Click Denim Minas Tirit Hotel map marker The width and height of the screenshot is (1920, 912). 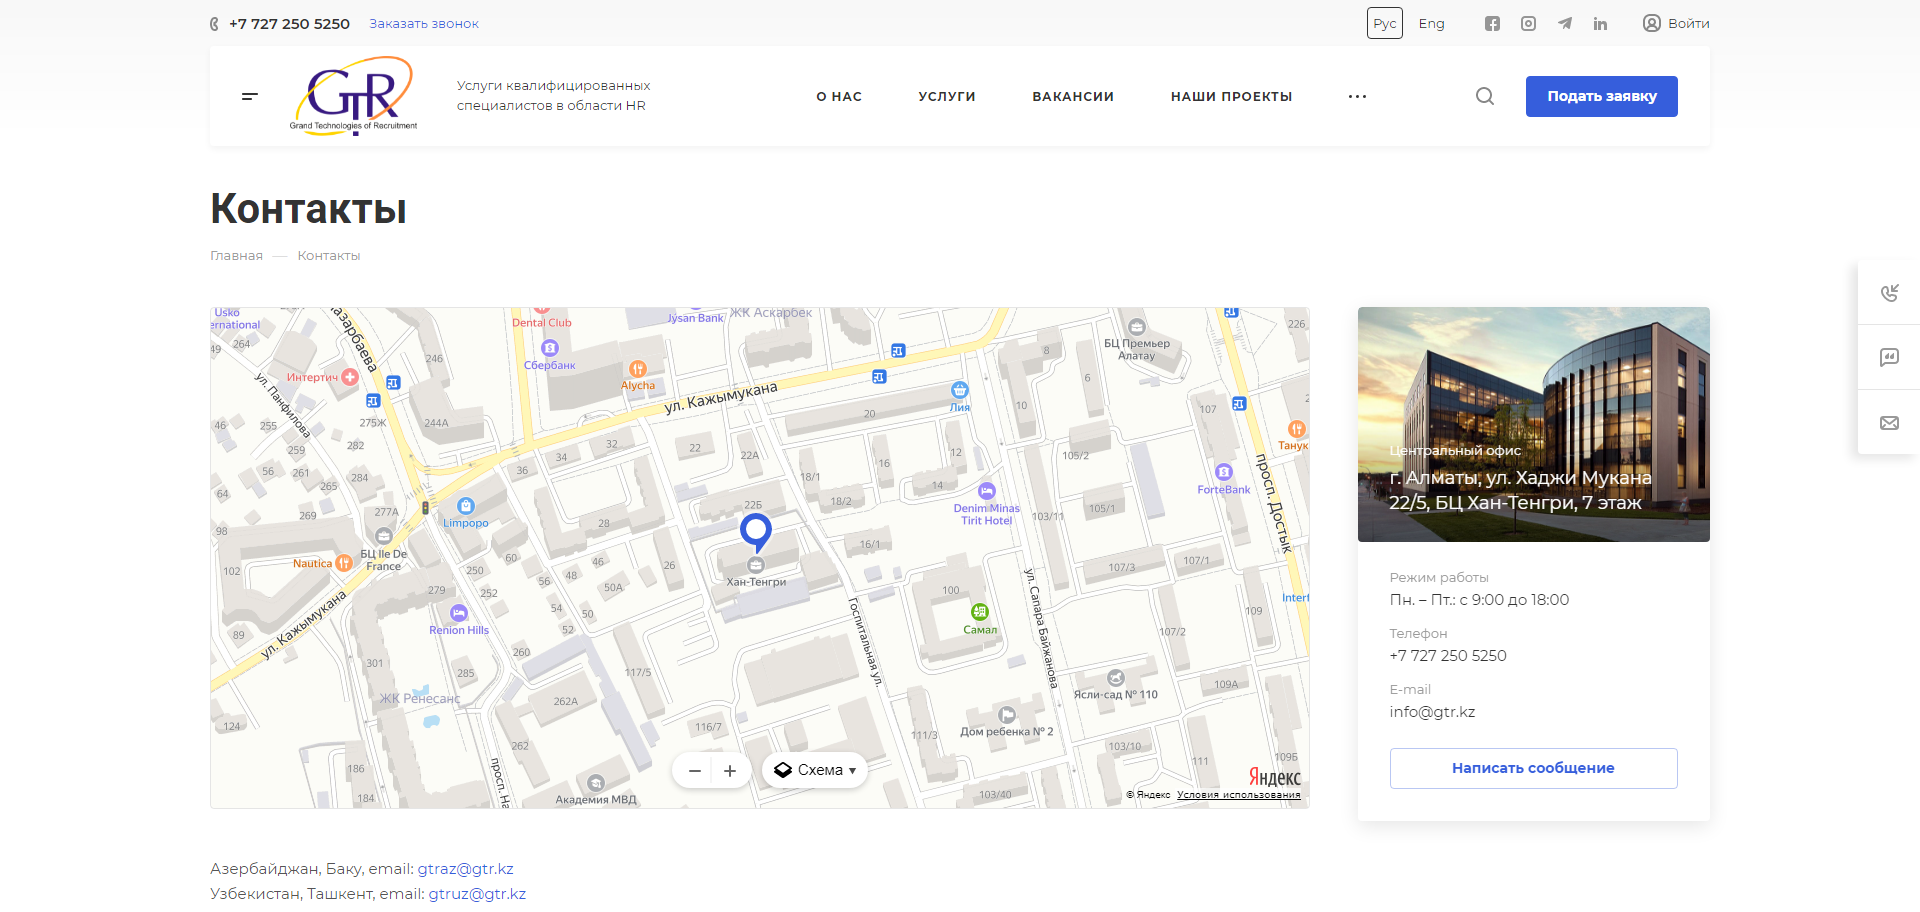click(x=986, y=491)
